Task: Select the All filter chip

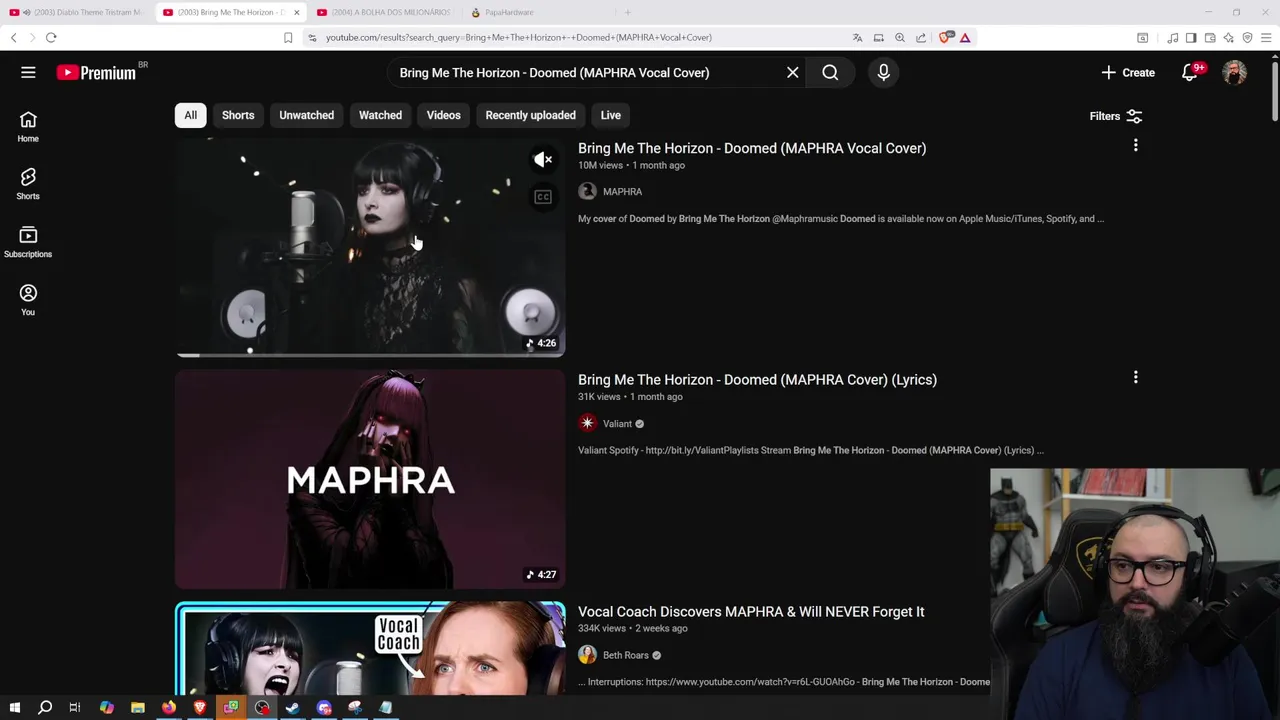Action: tap(190, 115)
